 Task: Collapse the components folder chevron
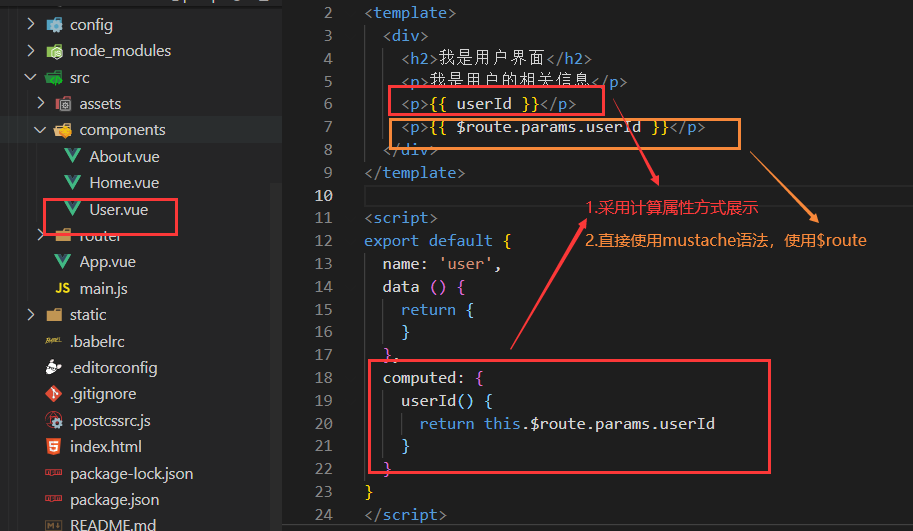tap(40, 130)
